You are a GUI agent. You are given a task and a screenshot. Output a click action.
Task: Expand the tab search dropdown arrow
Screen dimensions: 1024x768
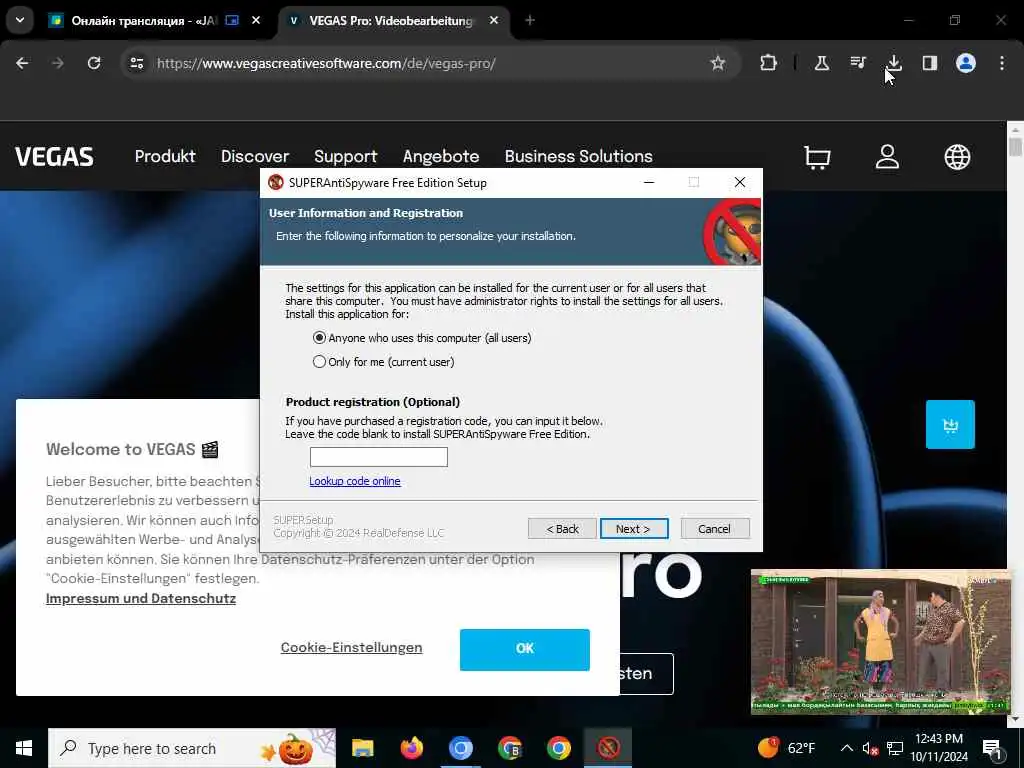point(20,20)
